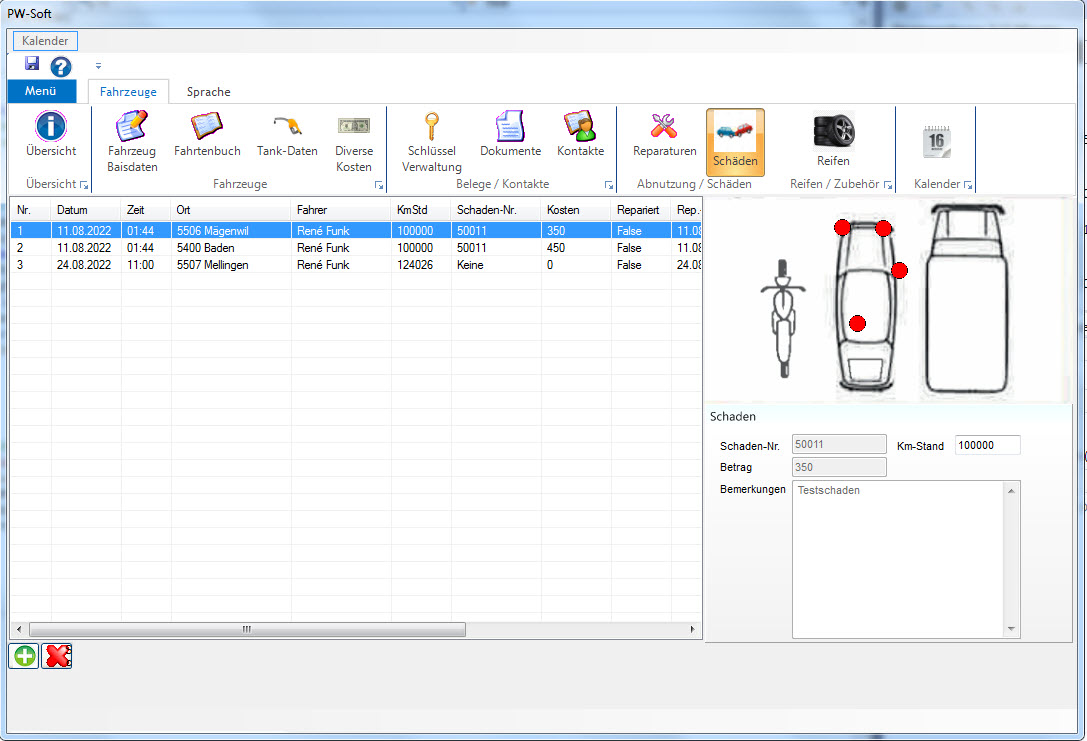Open the Dokumente section
1087x741 pixels.
[510, 135]
